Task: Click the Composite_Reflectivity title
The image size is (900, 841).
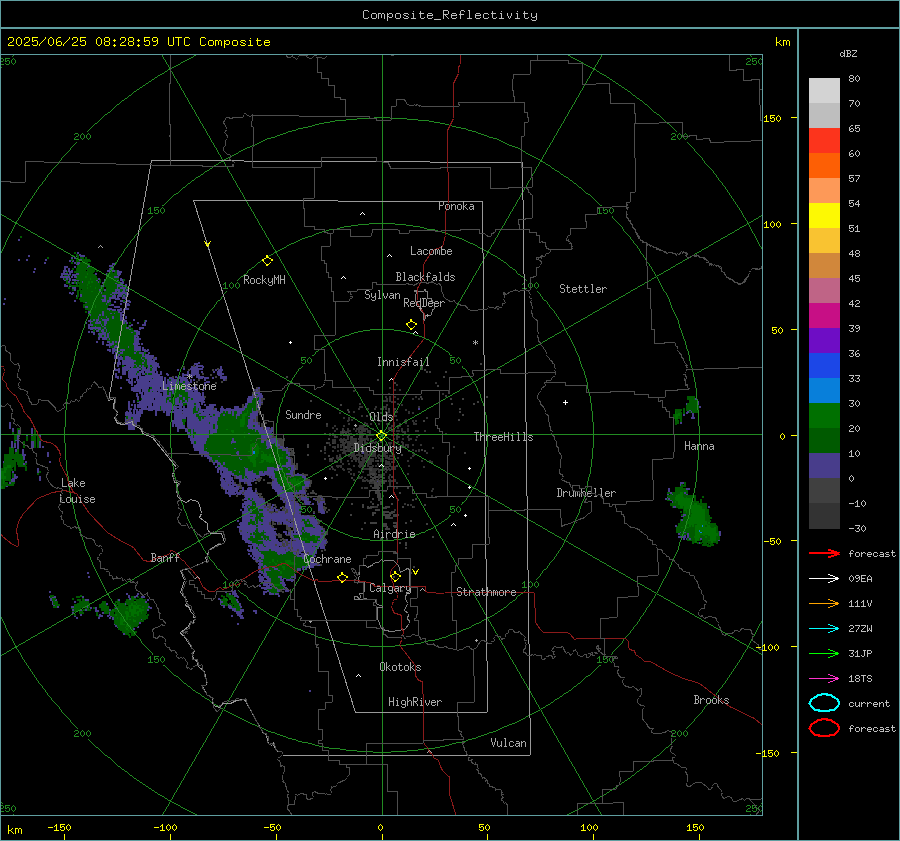Action: 450,15
